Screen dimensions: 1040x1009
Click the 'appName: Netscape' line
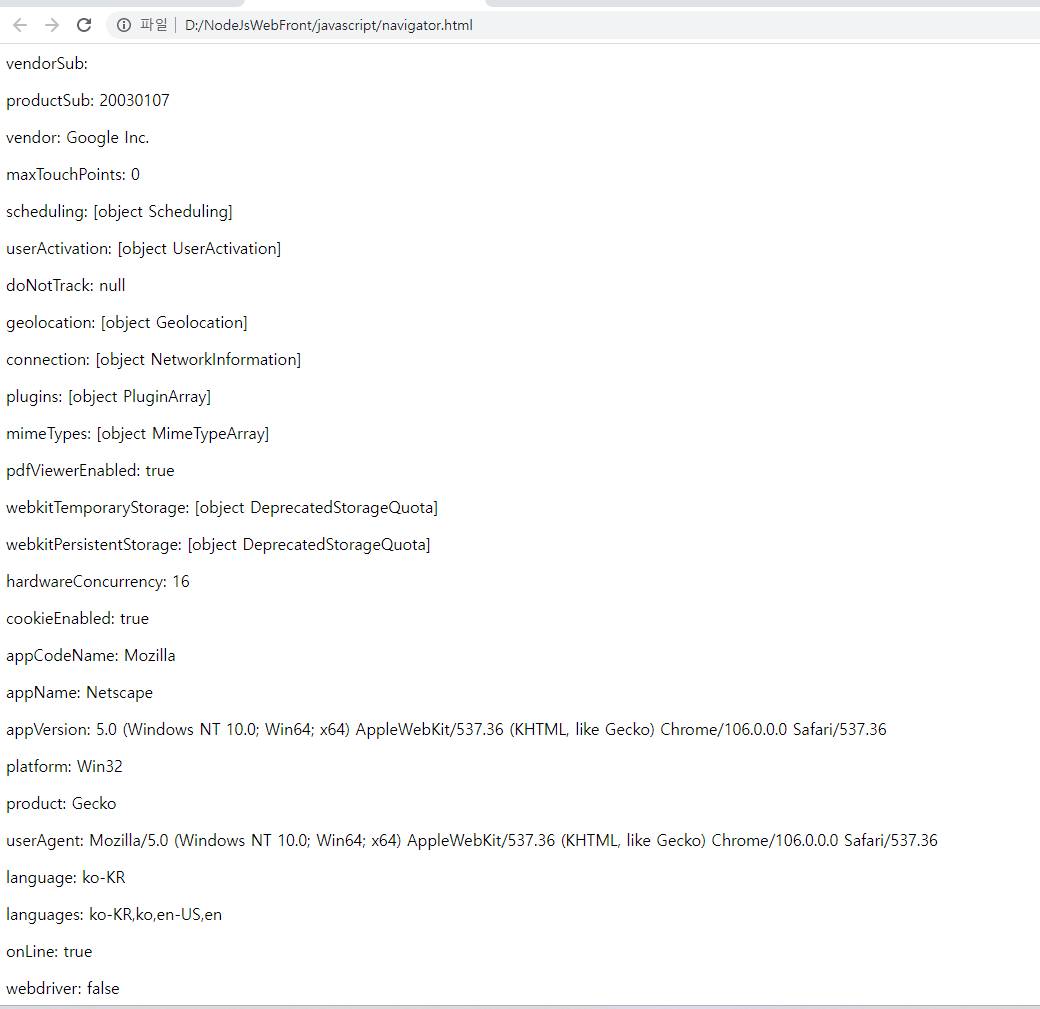click(x=80, y=693)
